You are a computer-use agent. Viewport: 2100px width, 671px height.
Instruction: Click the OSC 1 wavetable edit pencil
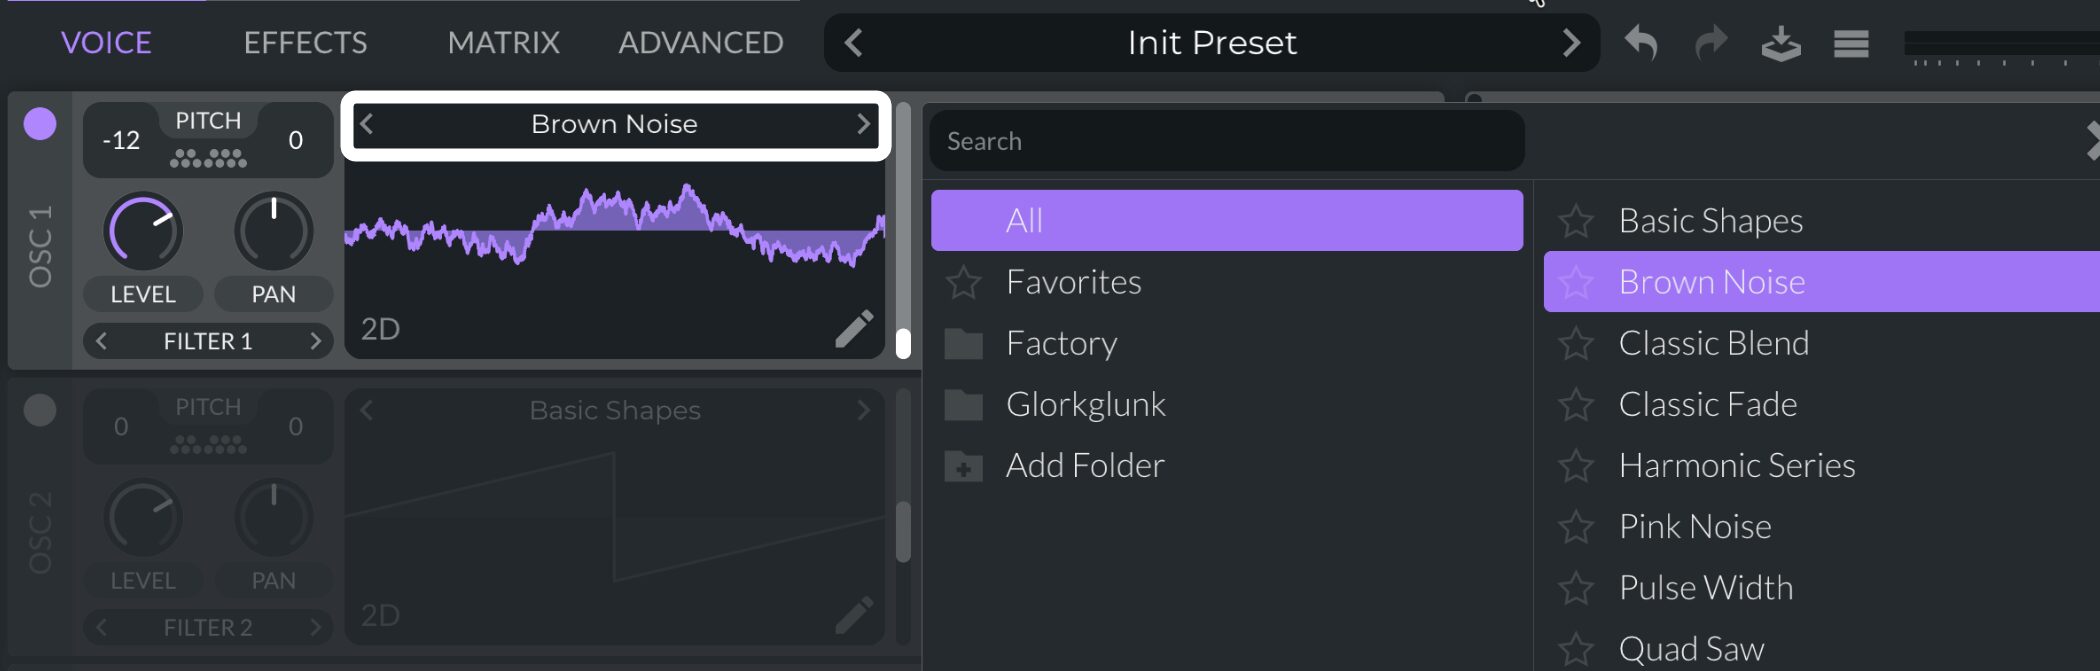tap(854, 329)
